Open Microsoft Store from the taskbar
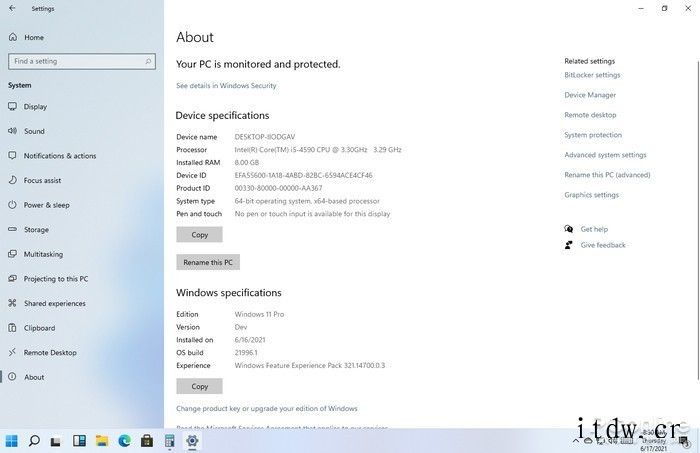Image resolution: width=700 pixels, height=453 pixels. click(x=147, y=441)
